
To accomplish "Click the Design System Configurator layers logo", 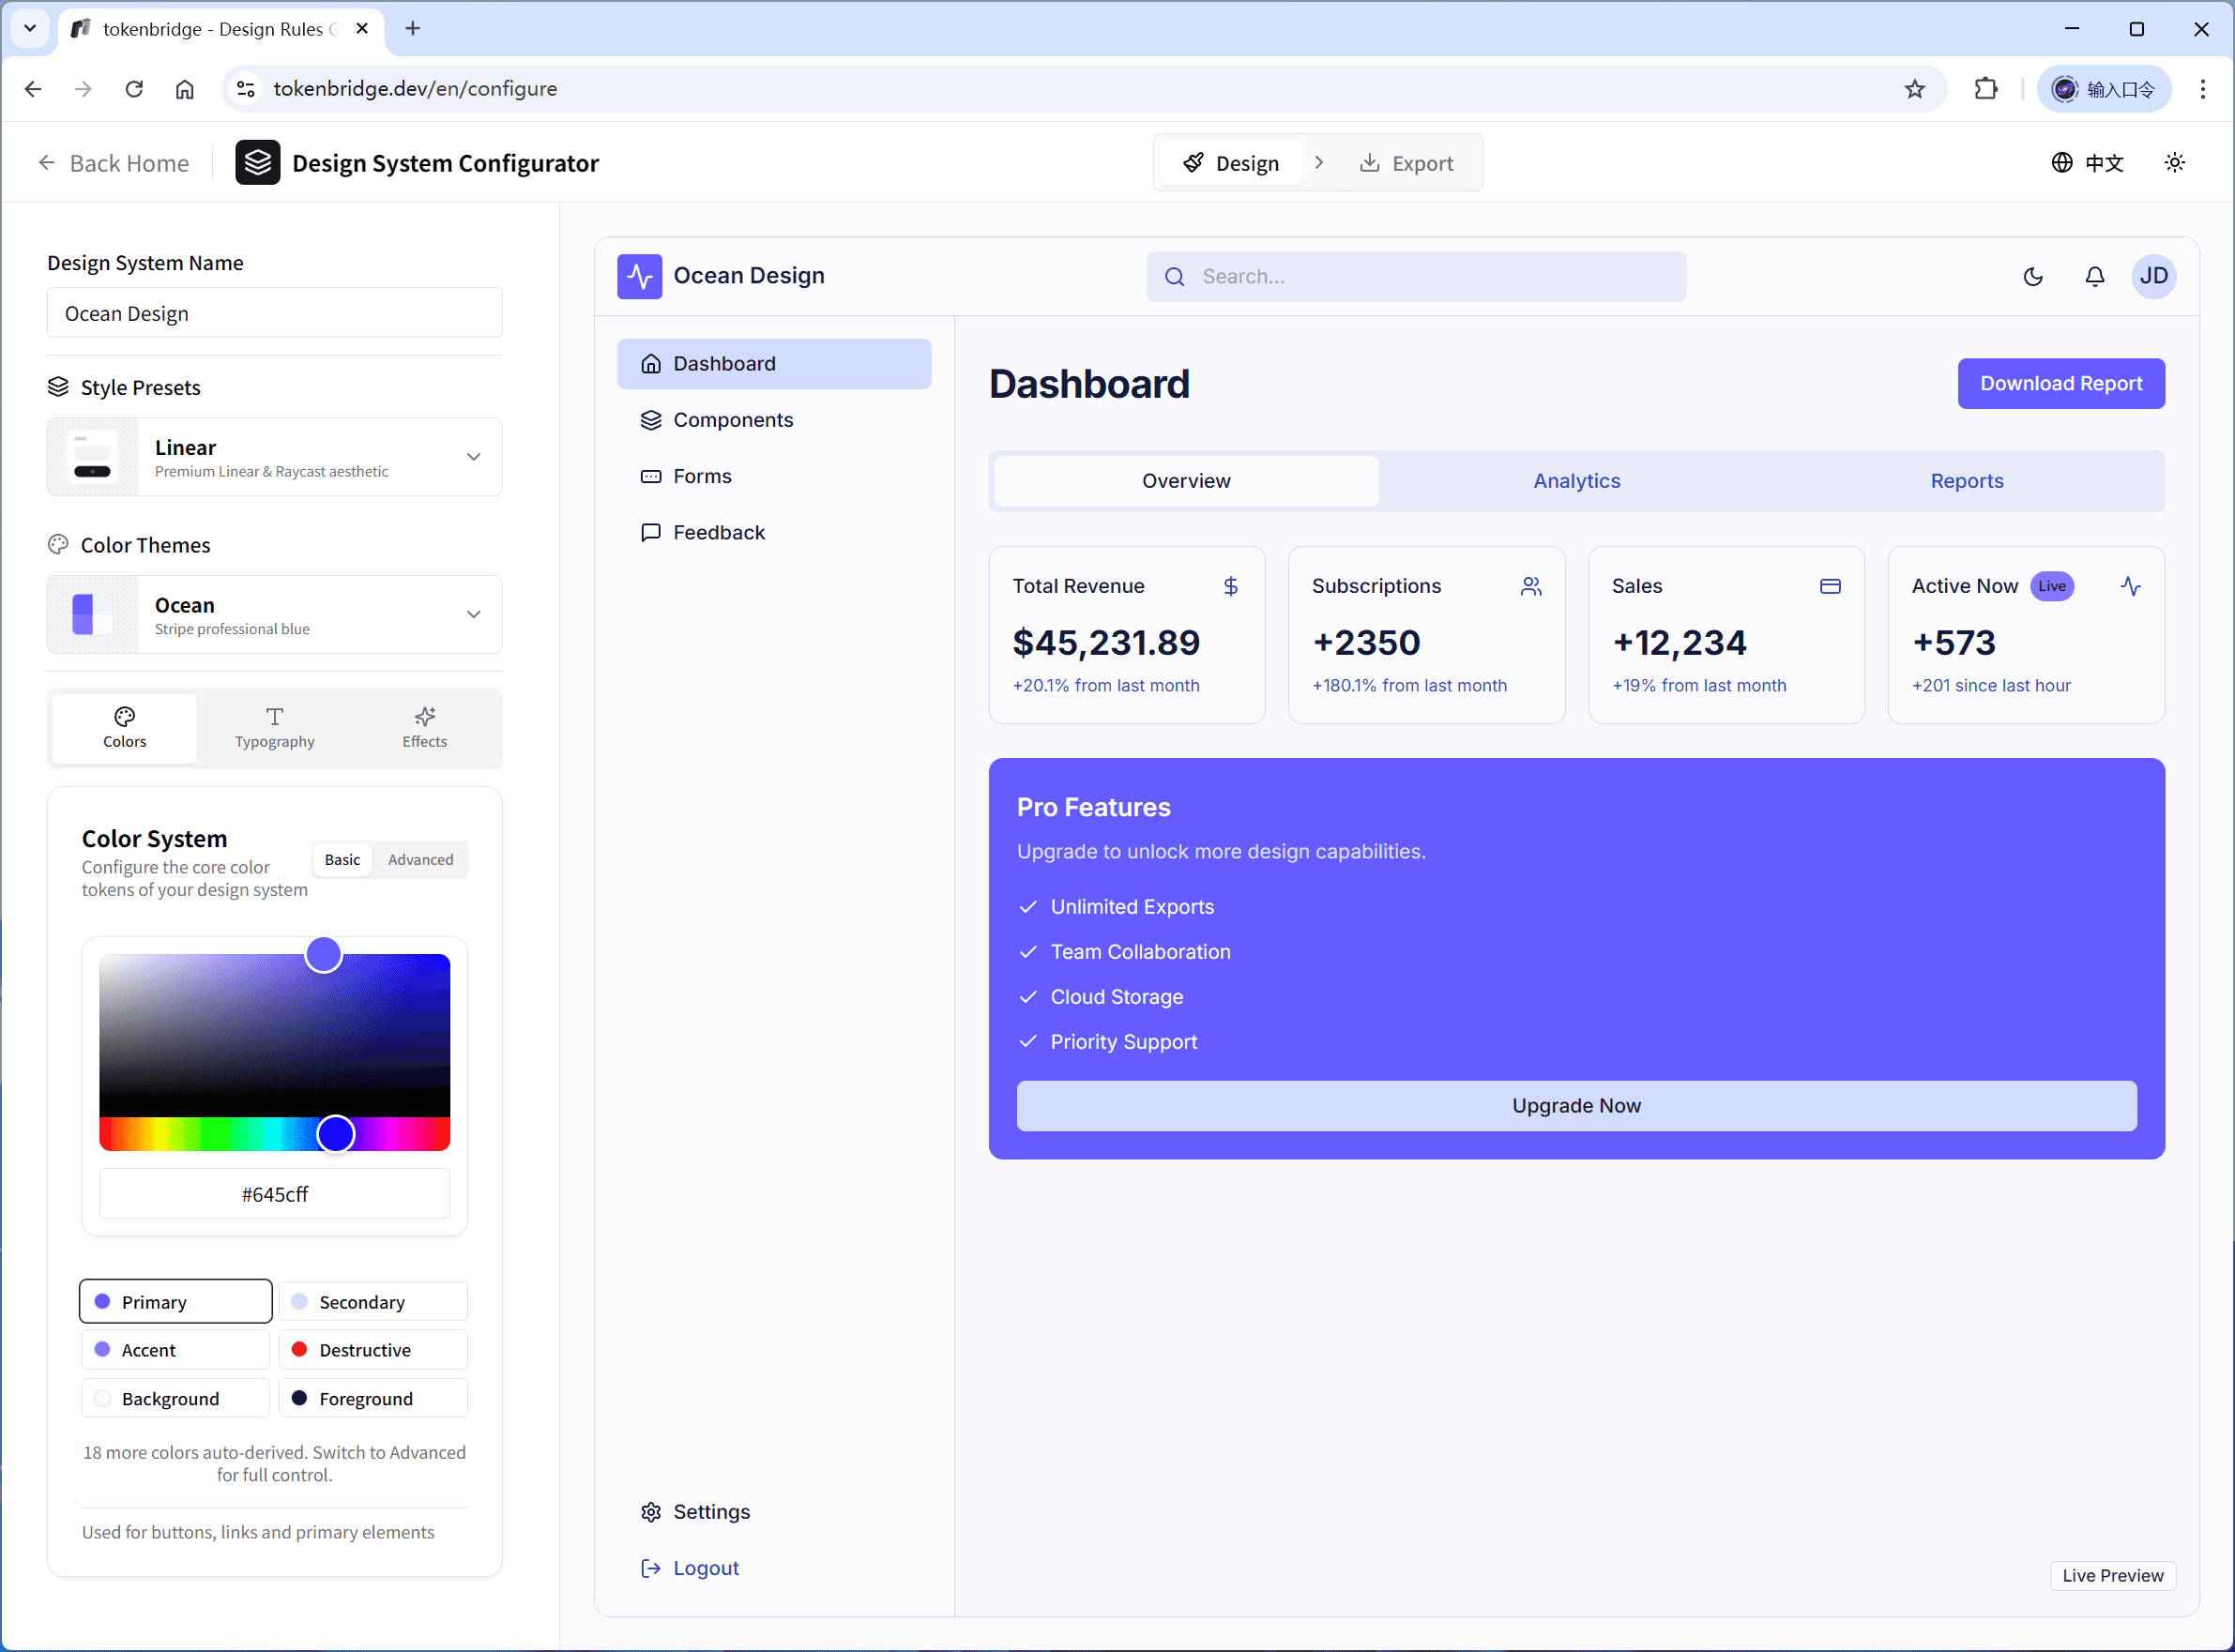I will coord(257,162).
